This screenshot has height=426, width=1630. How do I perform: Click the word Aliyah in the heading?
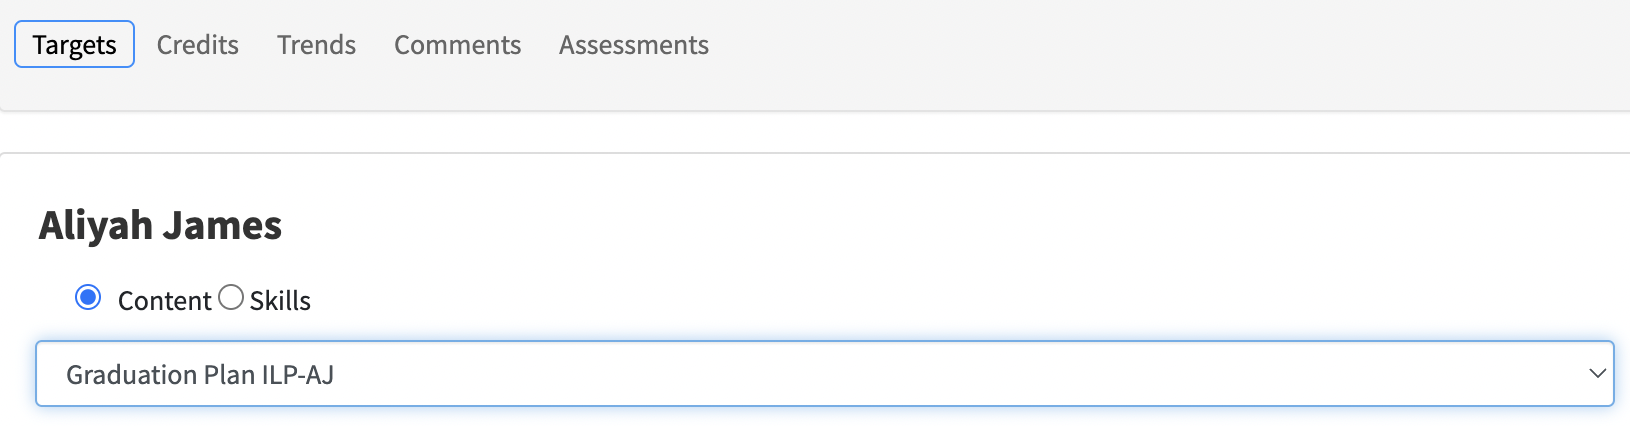(96, 226)
